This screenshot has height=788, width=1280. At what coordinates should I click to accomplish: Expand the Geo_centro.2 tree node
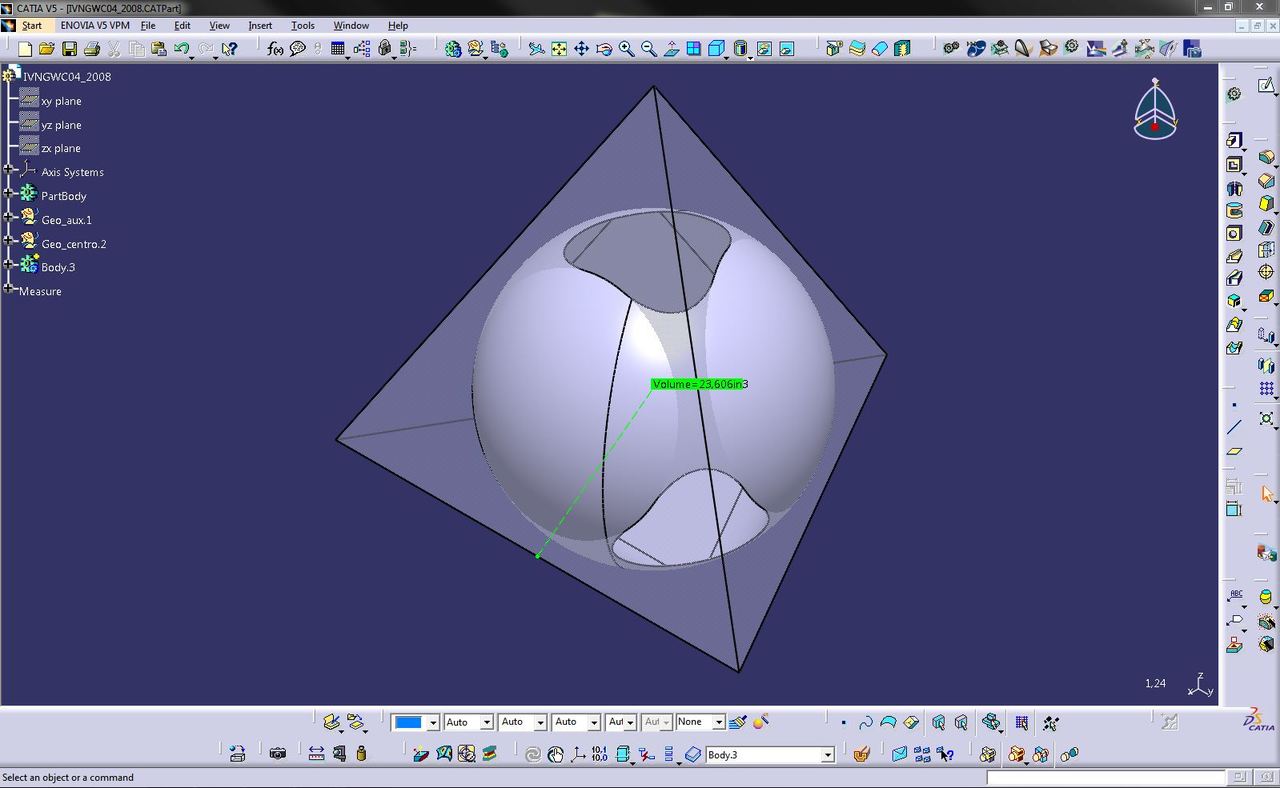pyautogui.click(x=8, y=241)
